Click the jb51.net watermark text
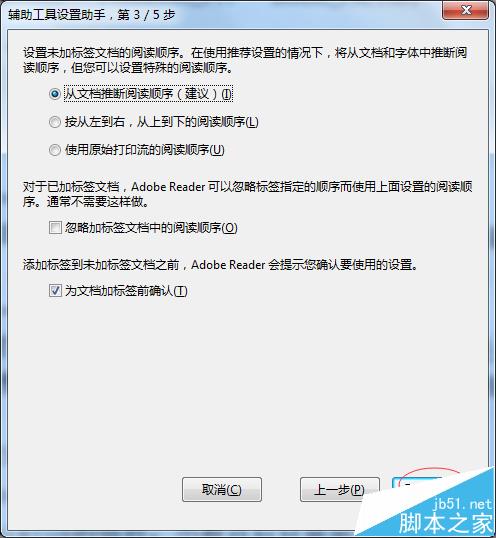496x538 pixels. pyautogui.click(x=462, y=504)
